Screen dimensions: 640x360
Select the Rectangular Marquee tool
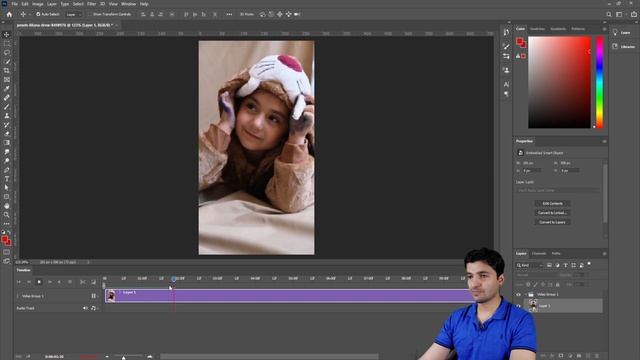(7, 43)
